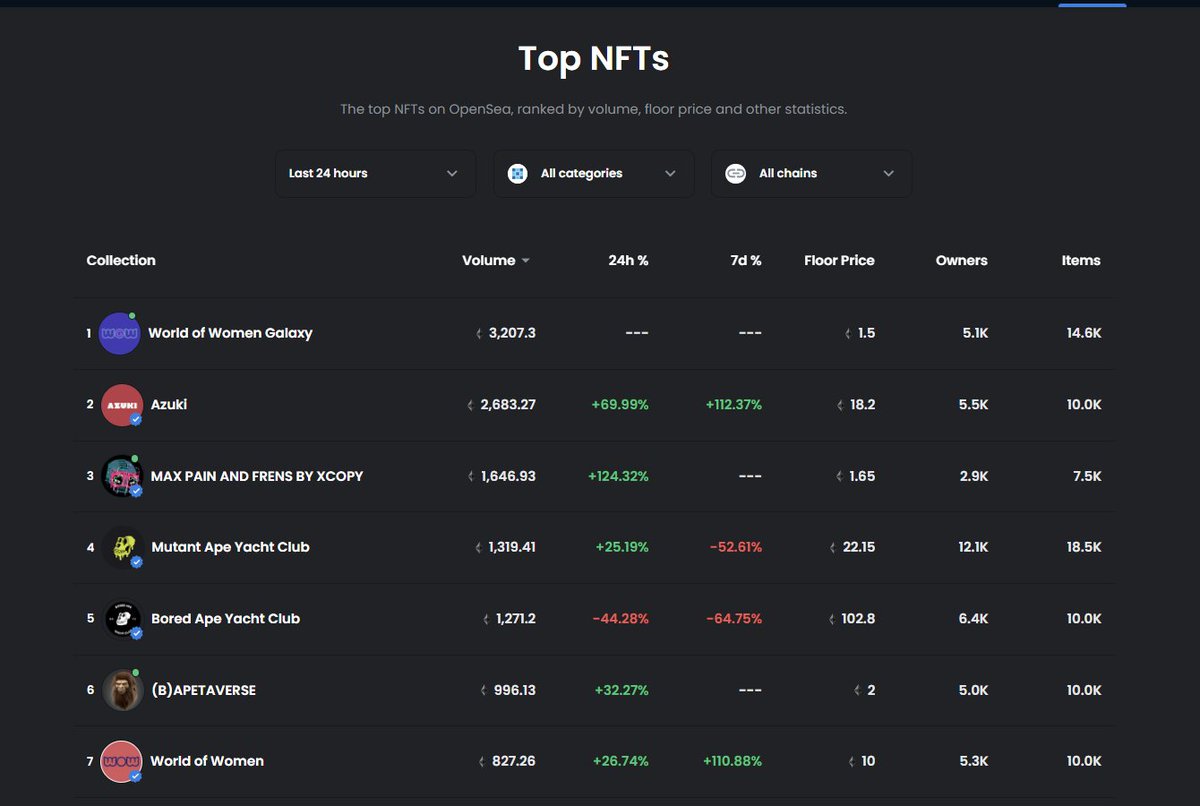Click the +110.88% 7d change value
This screenshot has width=1200, height=806.
coord(733,761)
